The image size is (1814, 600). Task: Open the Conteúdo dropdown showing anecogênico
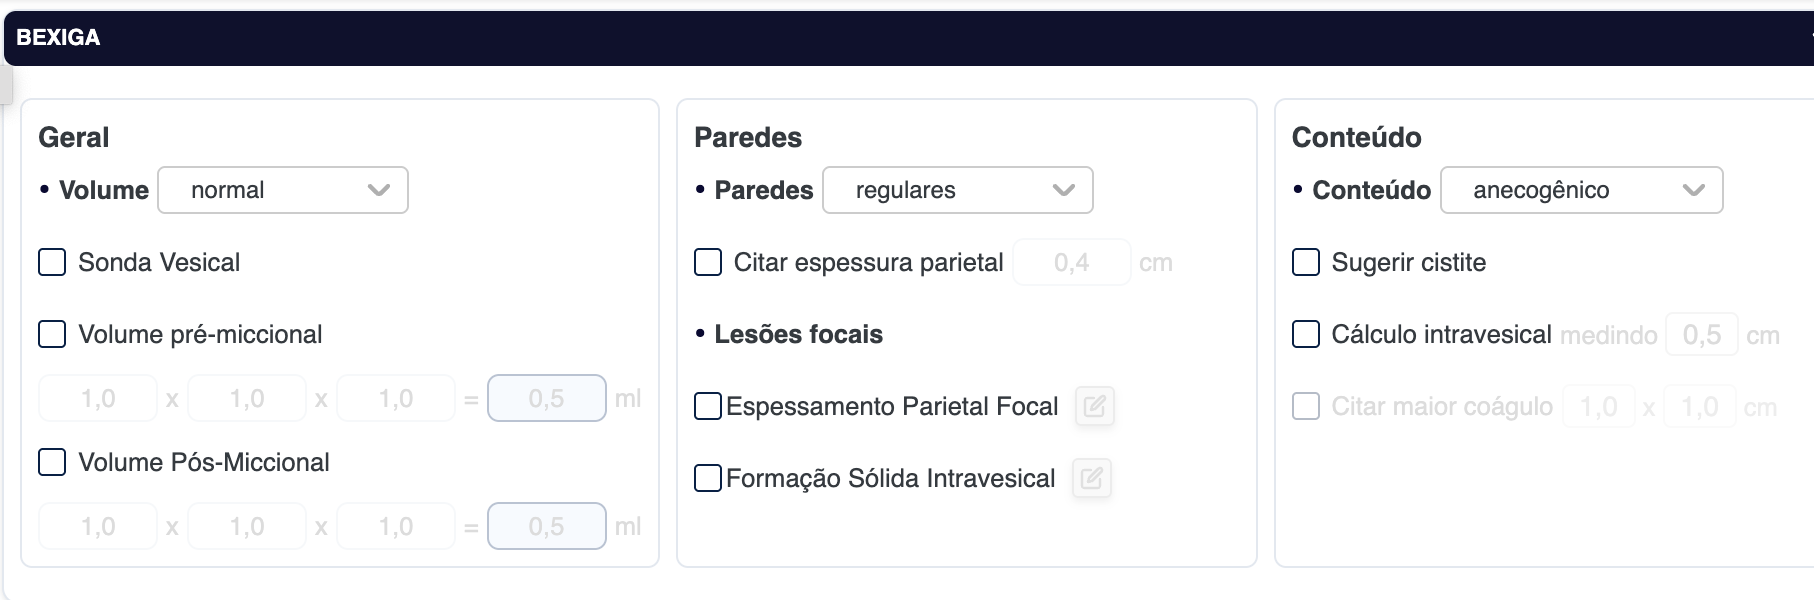pyautogui.click(x=1581, y=190)
